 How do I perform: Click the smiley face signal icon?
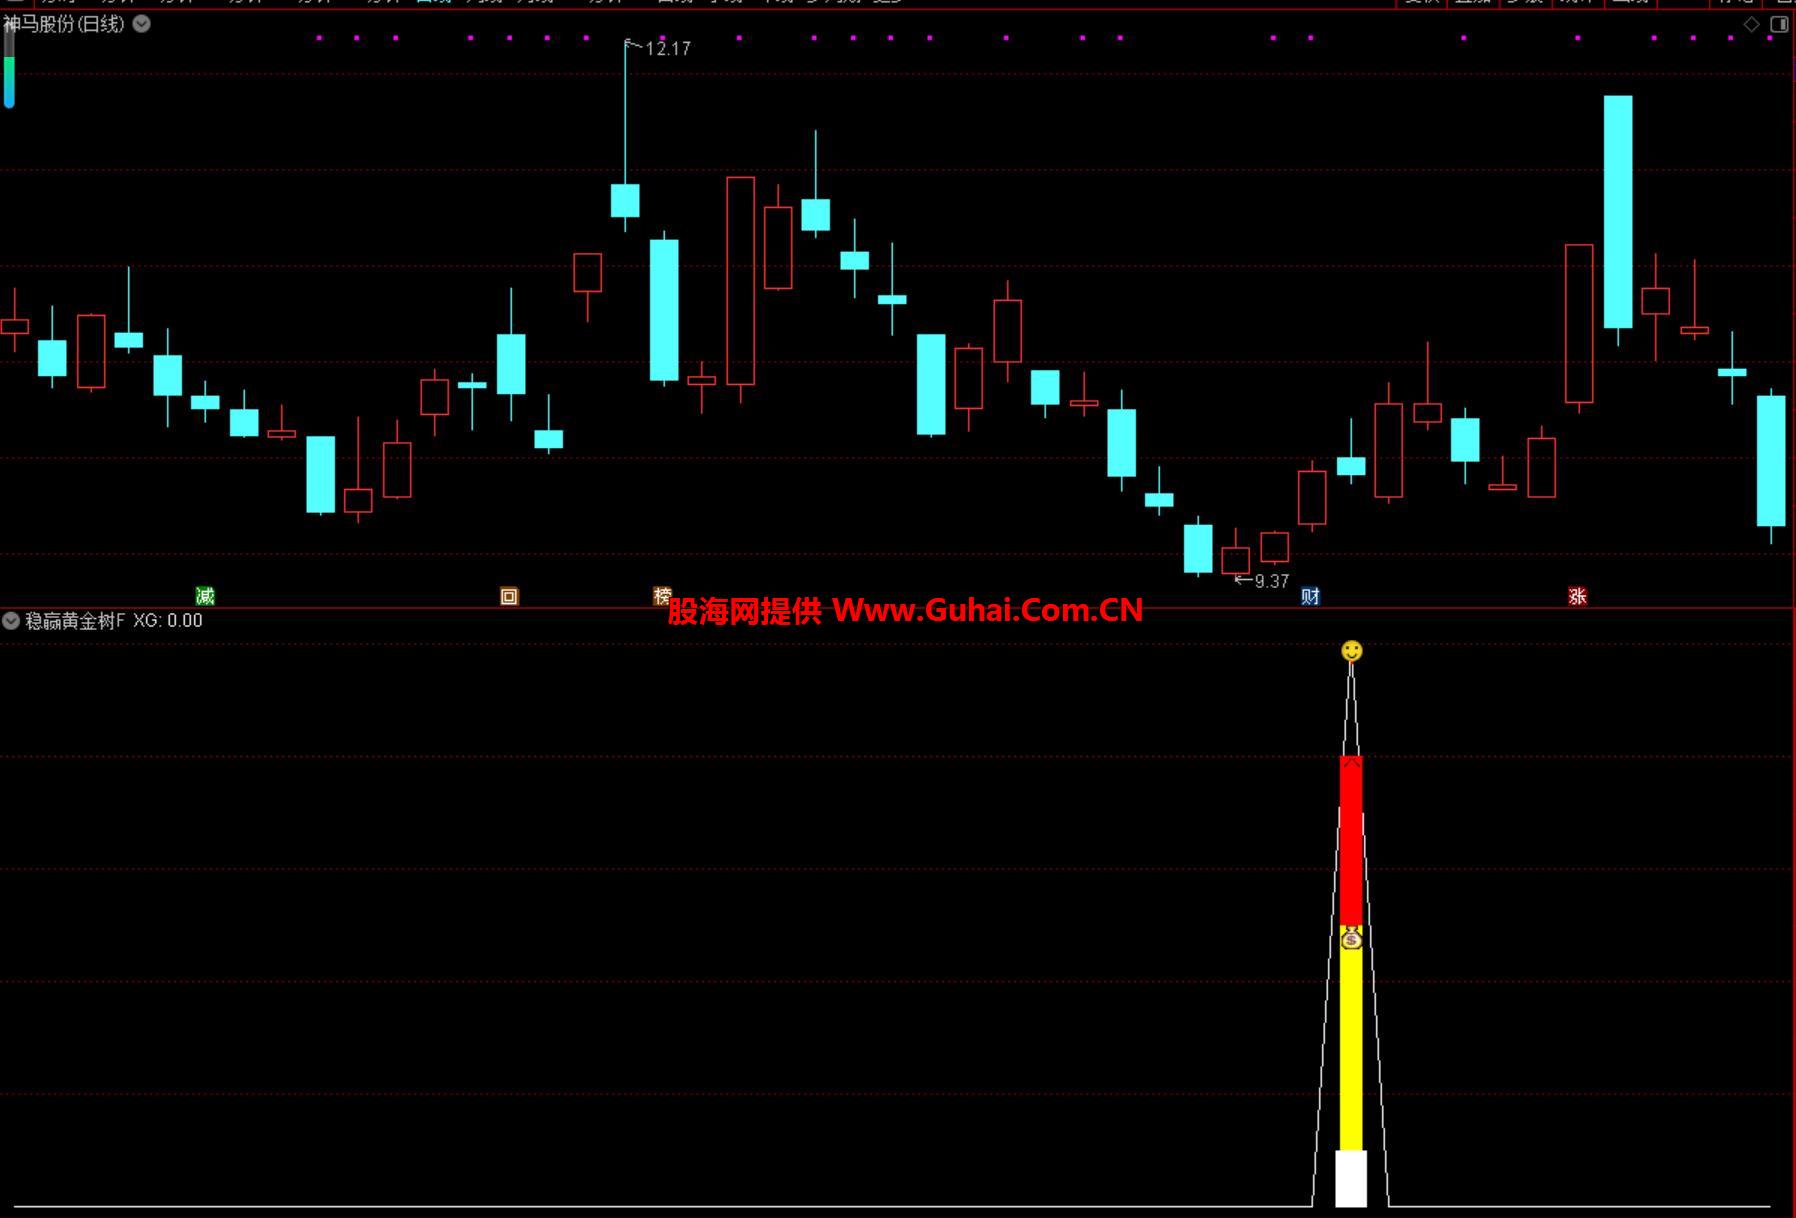1351,651
